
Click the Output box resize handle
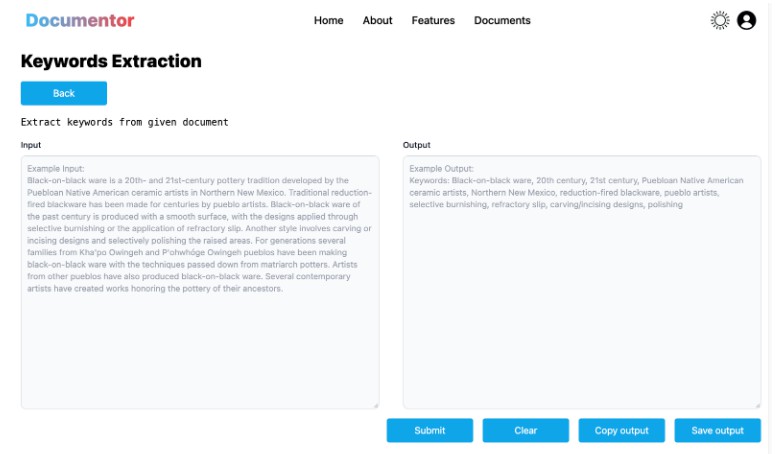[757, 405]
